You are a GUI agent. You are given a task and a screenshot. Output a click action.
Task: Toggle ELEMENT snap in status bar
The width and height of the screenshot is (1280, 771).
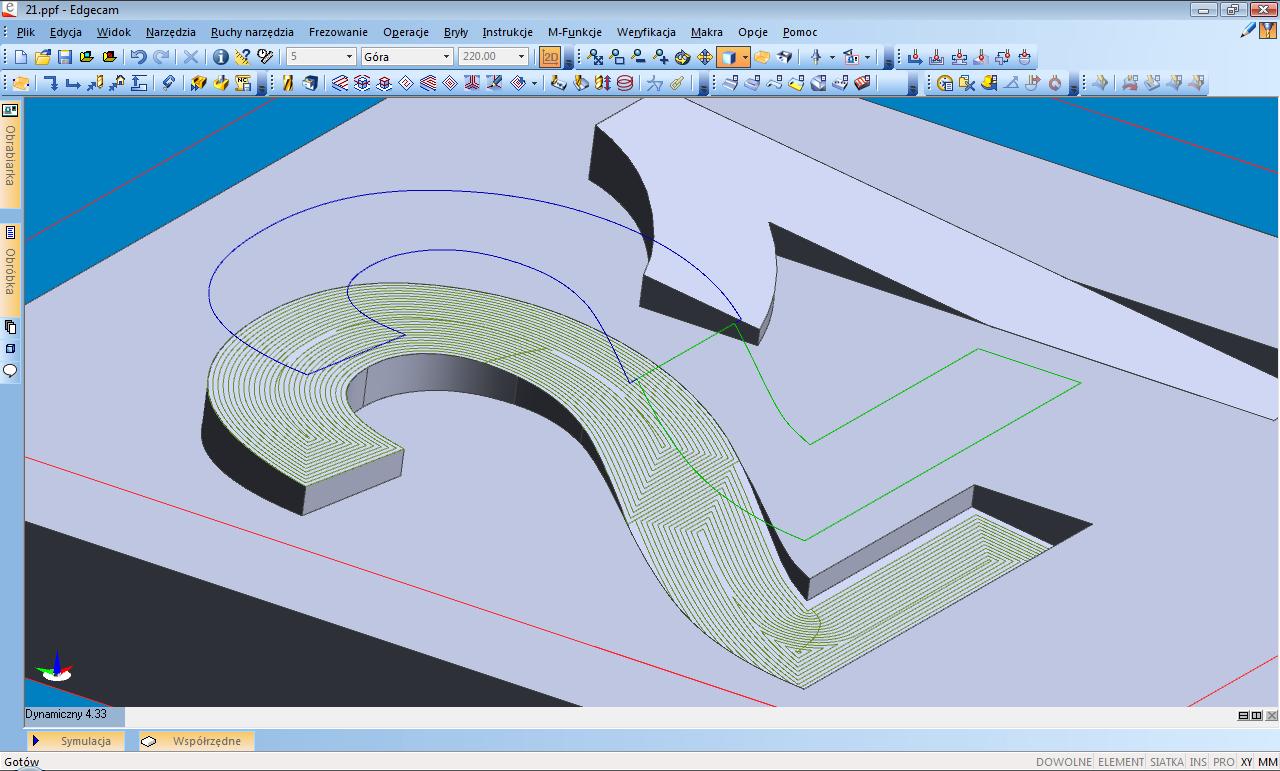pos(1121,762)
